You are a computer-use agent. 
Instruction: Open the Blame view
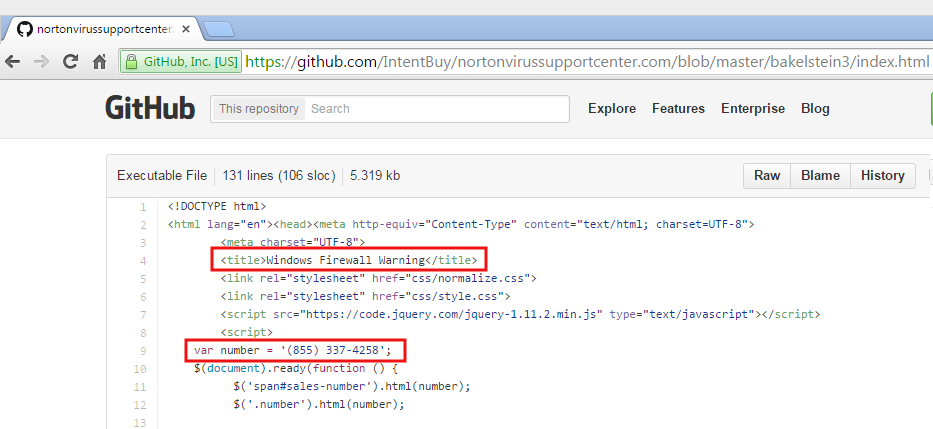pos(820,176)
